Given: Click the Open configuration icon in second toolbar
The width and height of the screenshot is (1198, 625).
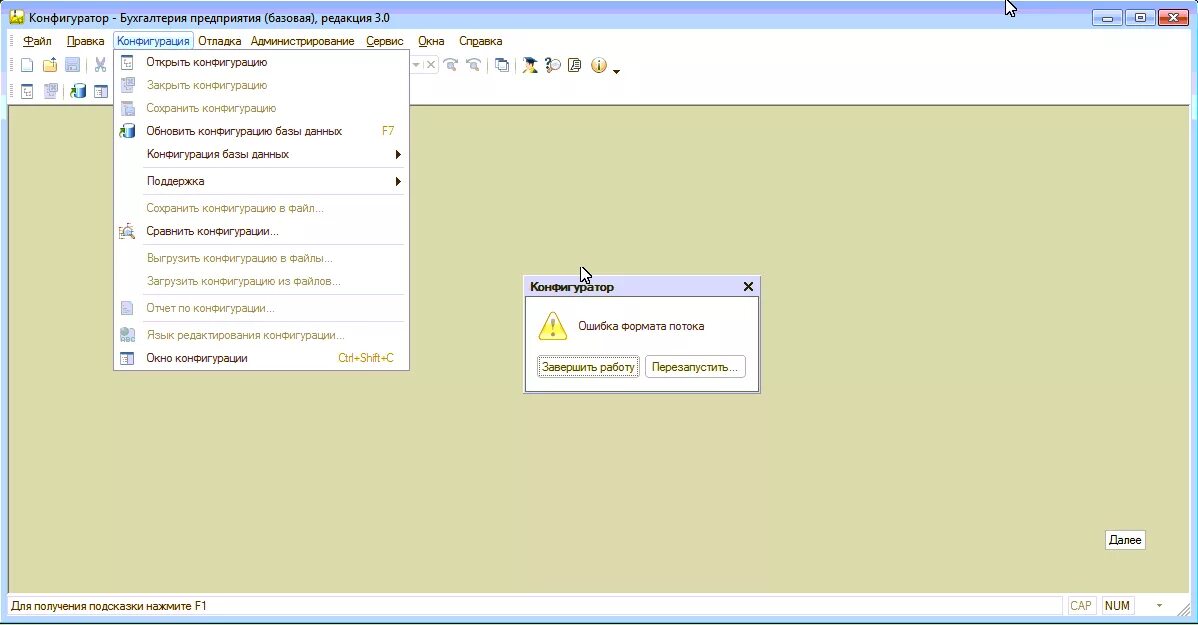Looking at the screenshot, I should [x=27, y=92].
